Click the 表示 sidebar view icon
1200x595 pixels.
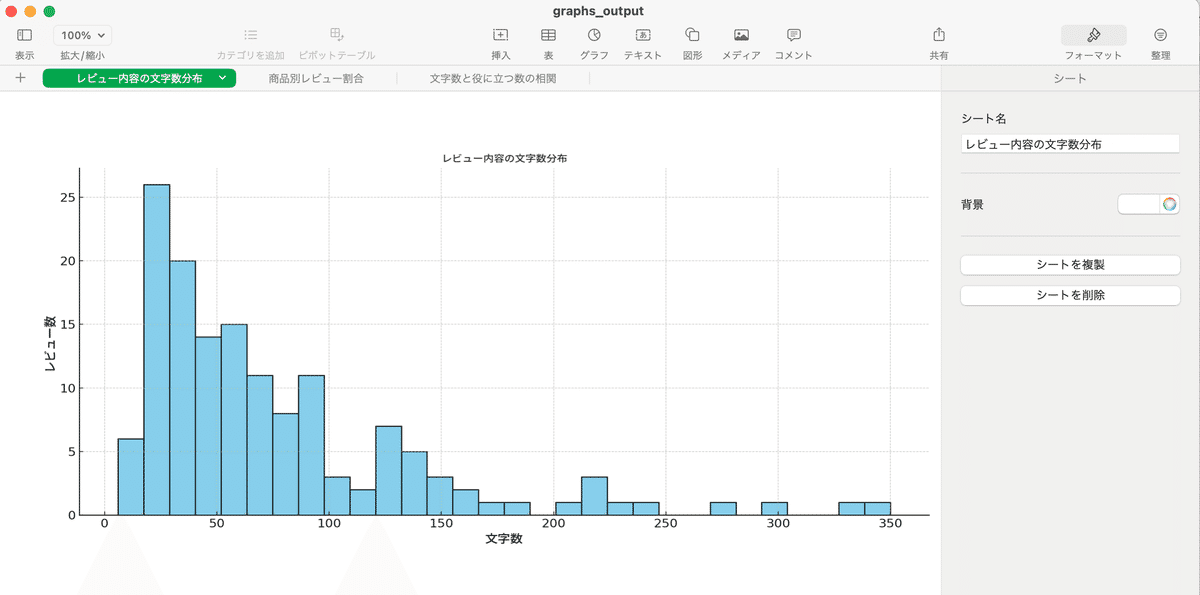pos(25,35)
